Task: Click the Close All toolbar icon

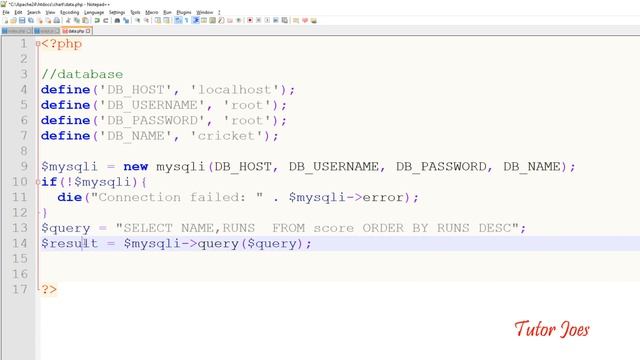Action: (x=48, y=20)
